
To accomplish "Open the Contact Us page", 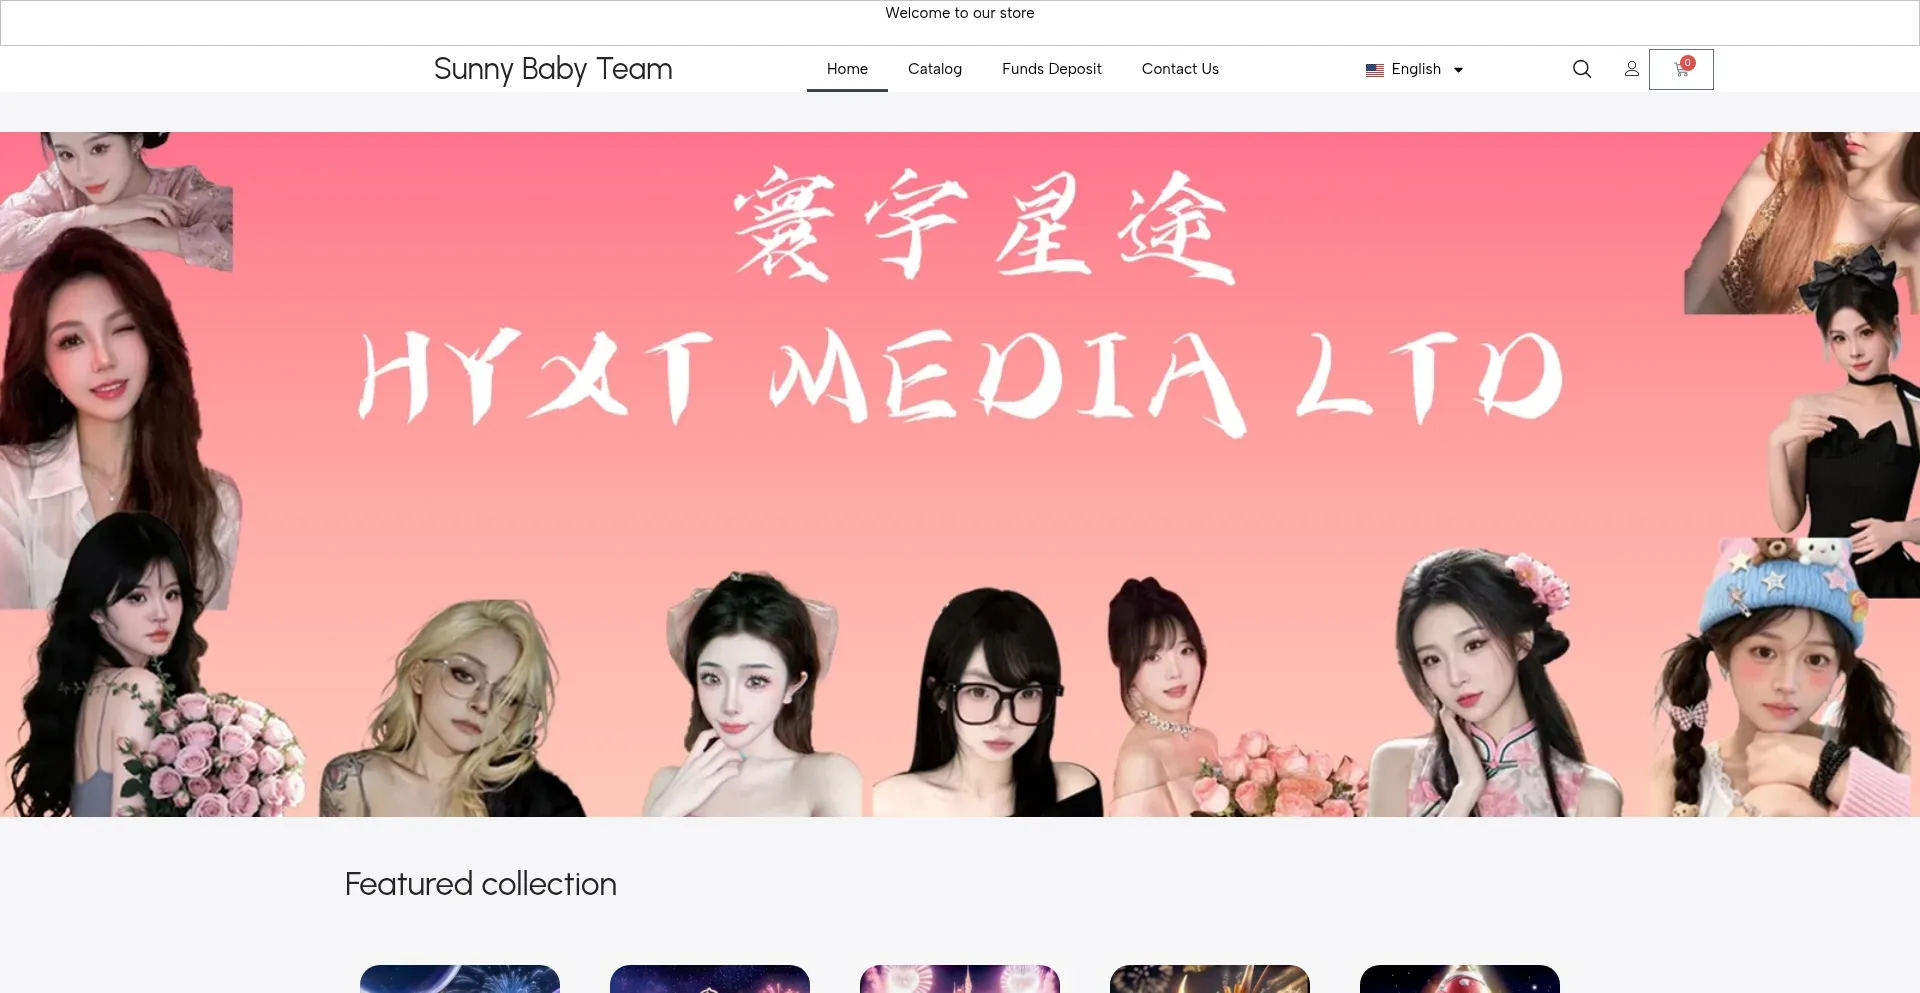I will point(1180,69).
